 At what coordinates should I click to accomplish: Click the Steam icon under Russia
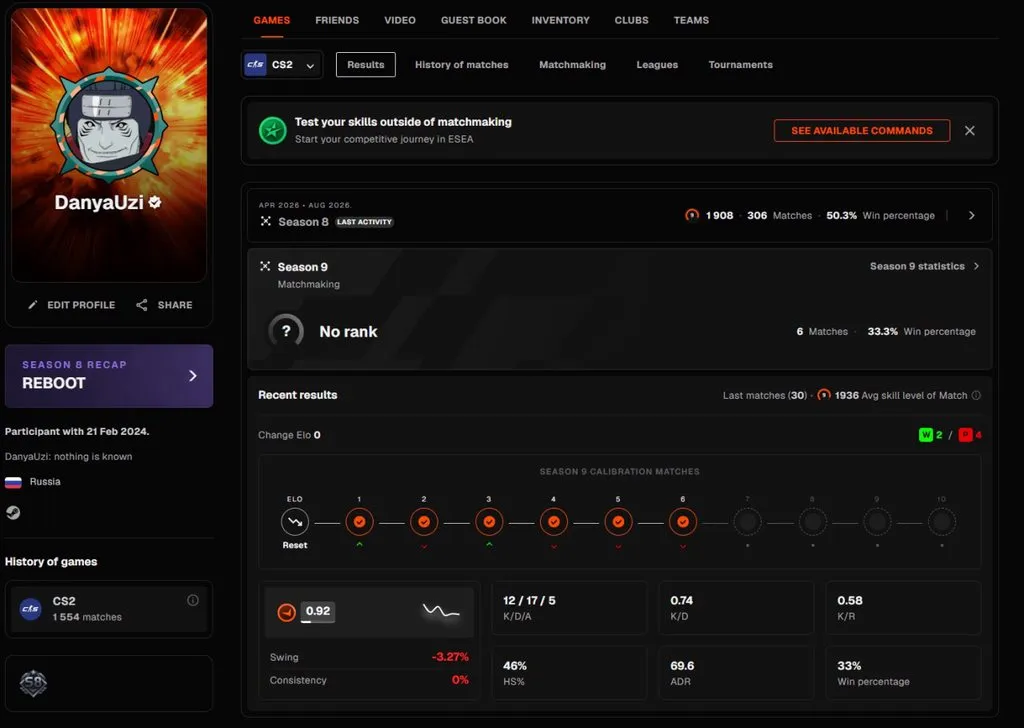coord(13,513)
